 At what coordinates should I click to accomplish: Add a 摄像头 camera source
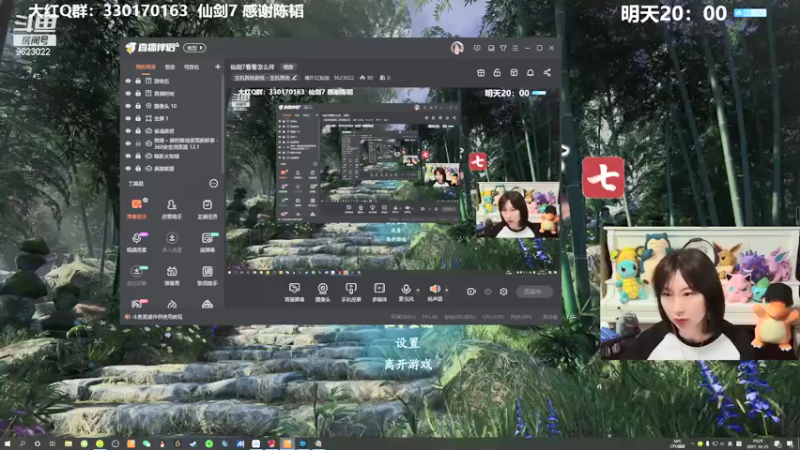coord(322,292)
